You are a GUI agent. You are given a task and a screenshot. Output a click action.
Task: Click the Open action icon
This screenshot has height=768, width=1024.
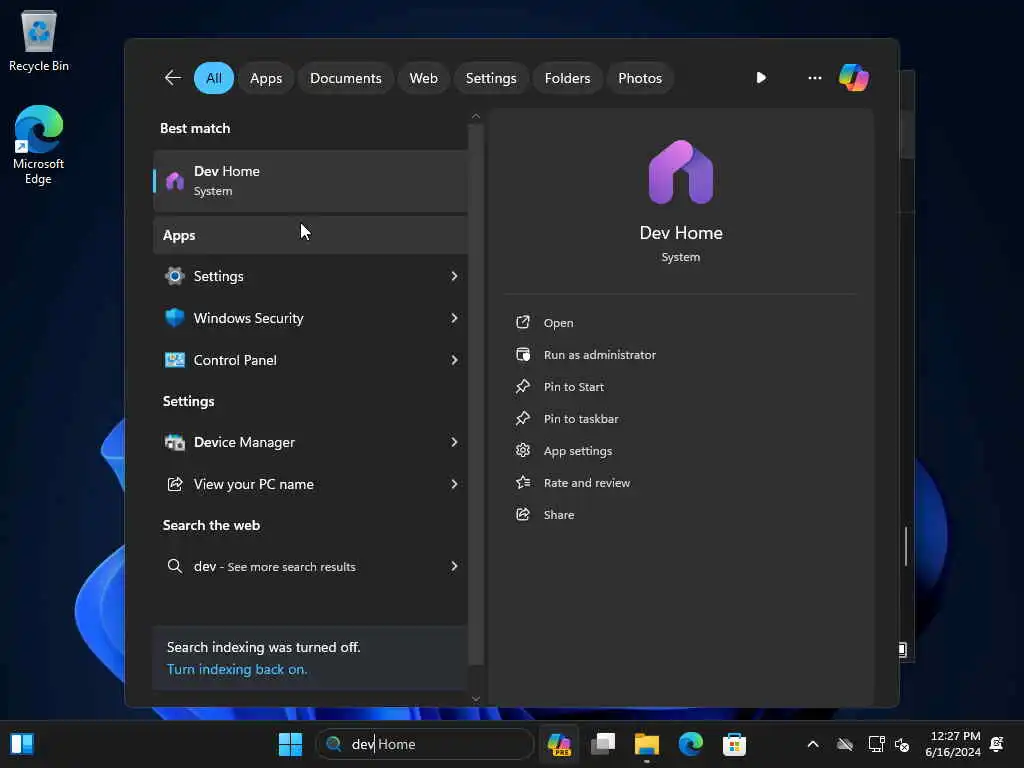[522, 322]
